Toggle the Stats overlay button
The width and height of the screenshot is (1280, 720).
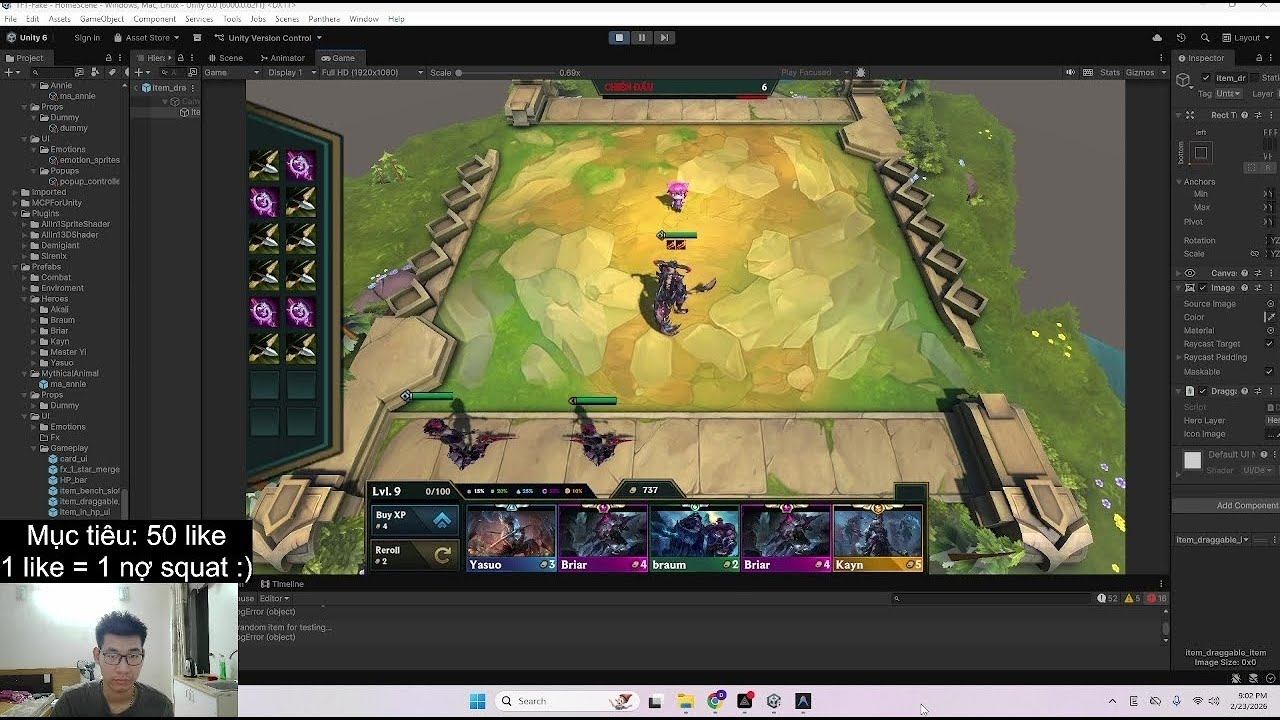tap(1110, 73)
